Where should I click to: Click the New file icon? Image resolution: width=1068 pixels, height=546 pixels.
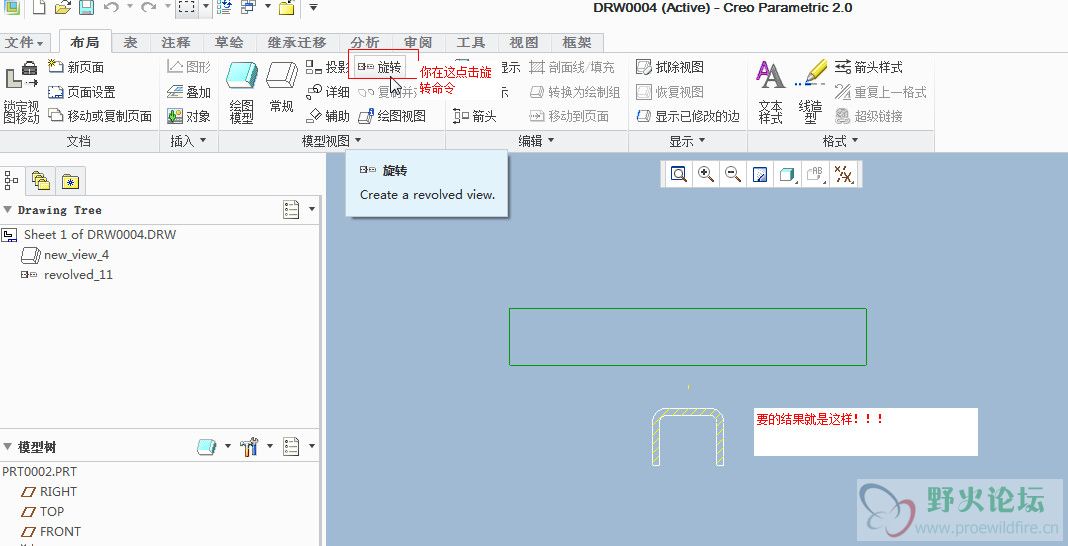(x=39, y=8)
